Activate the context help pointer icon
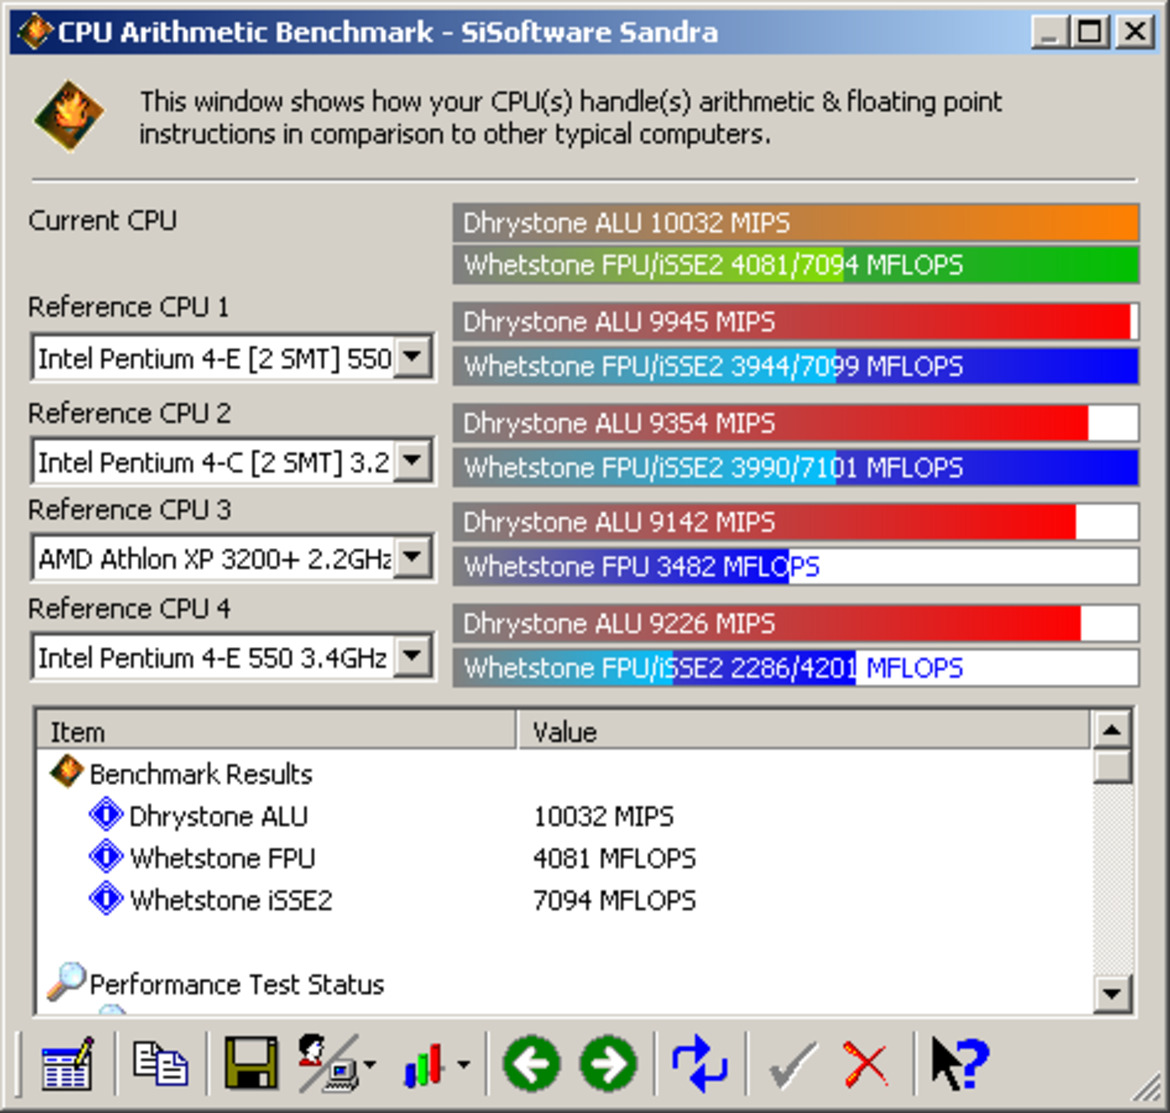Screen dimensions: 1170x1113 [960, 1064]
